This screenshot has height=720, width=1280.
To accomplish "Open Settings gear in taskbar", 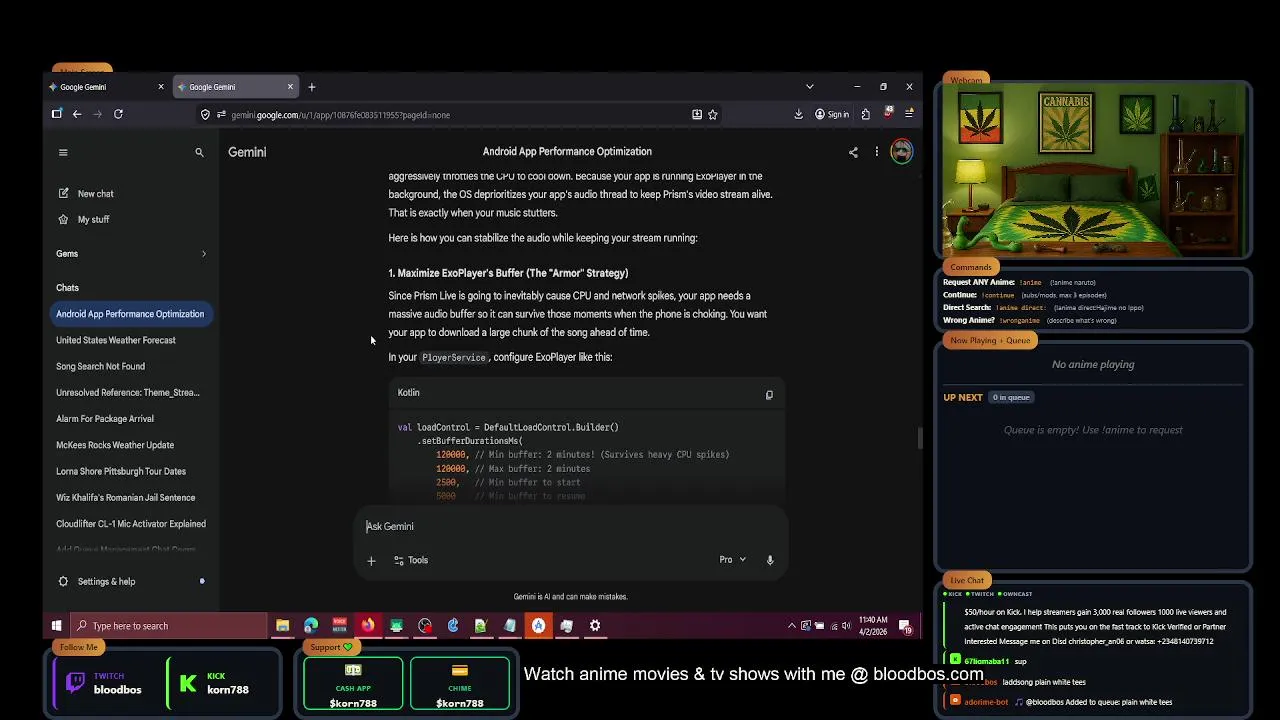I will tap(595, 626).
